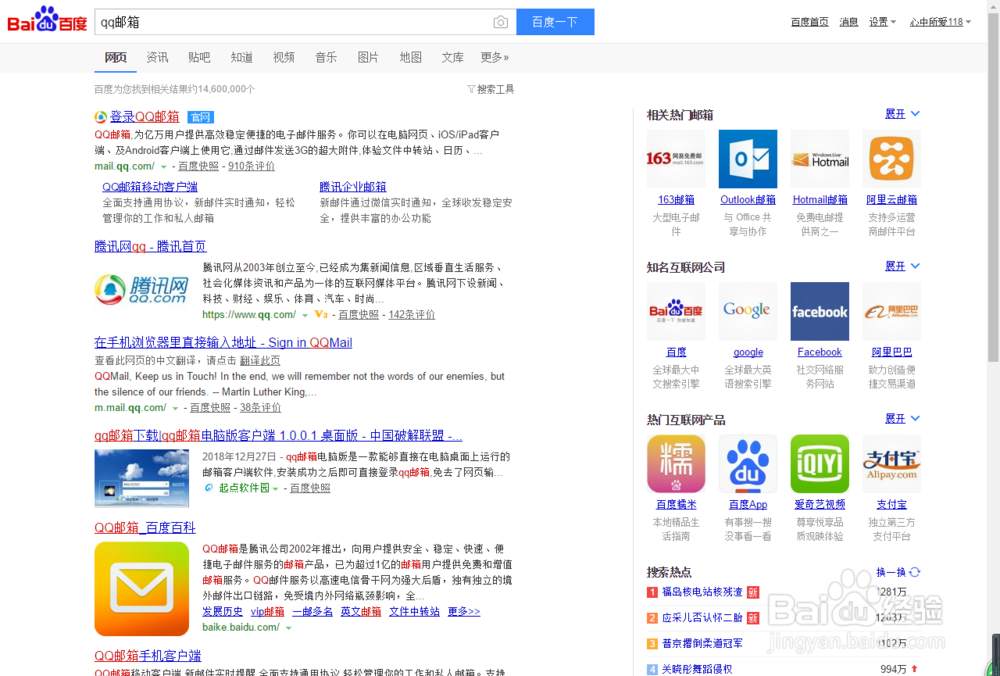The image size is (1000, 676).
Task: Click the 搜索工具 filter icon
Action: [x=471, y=89]
